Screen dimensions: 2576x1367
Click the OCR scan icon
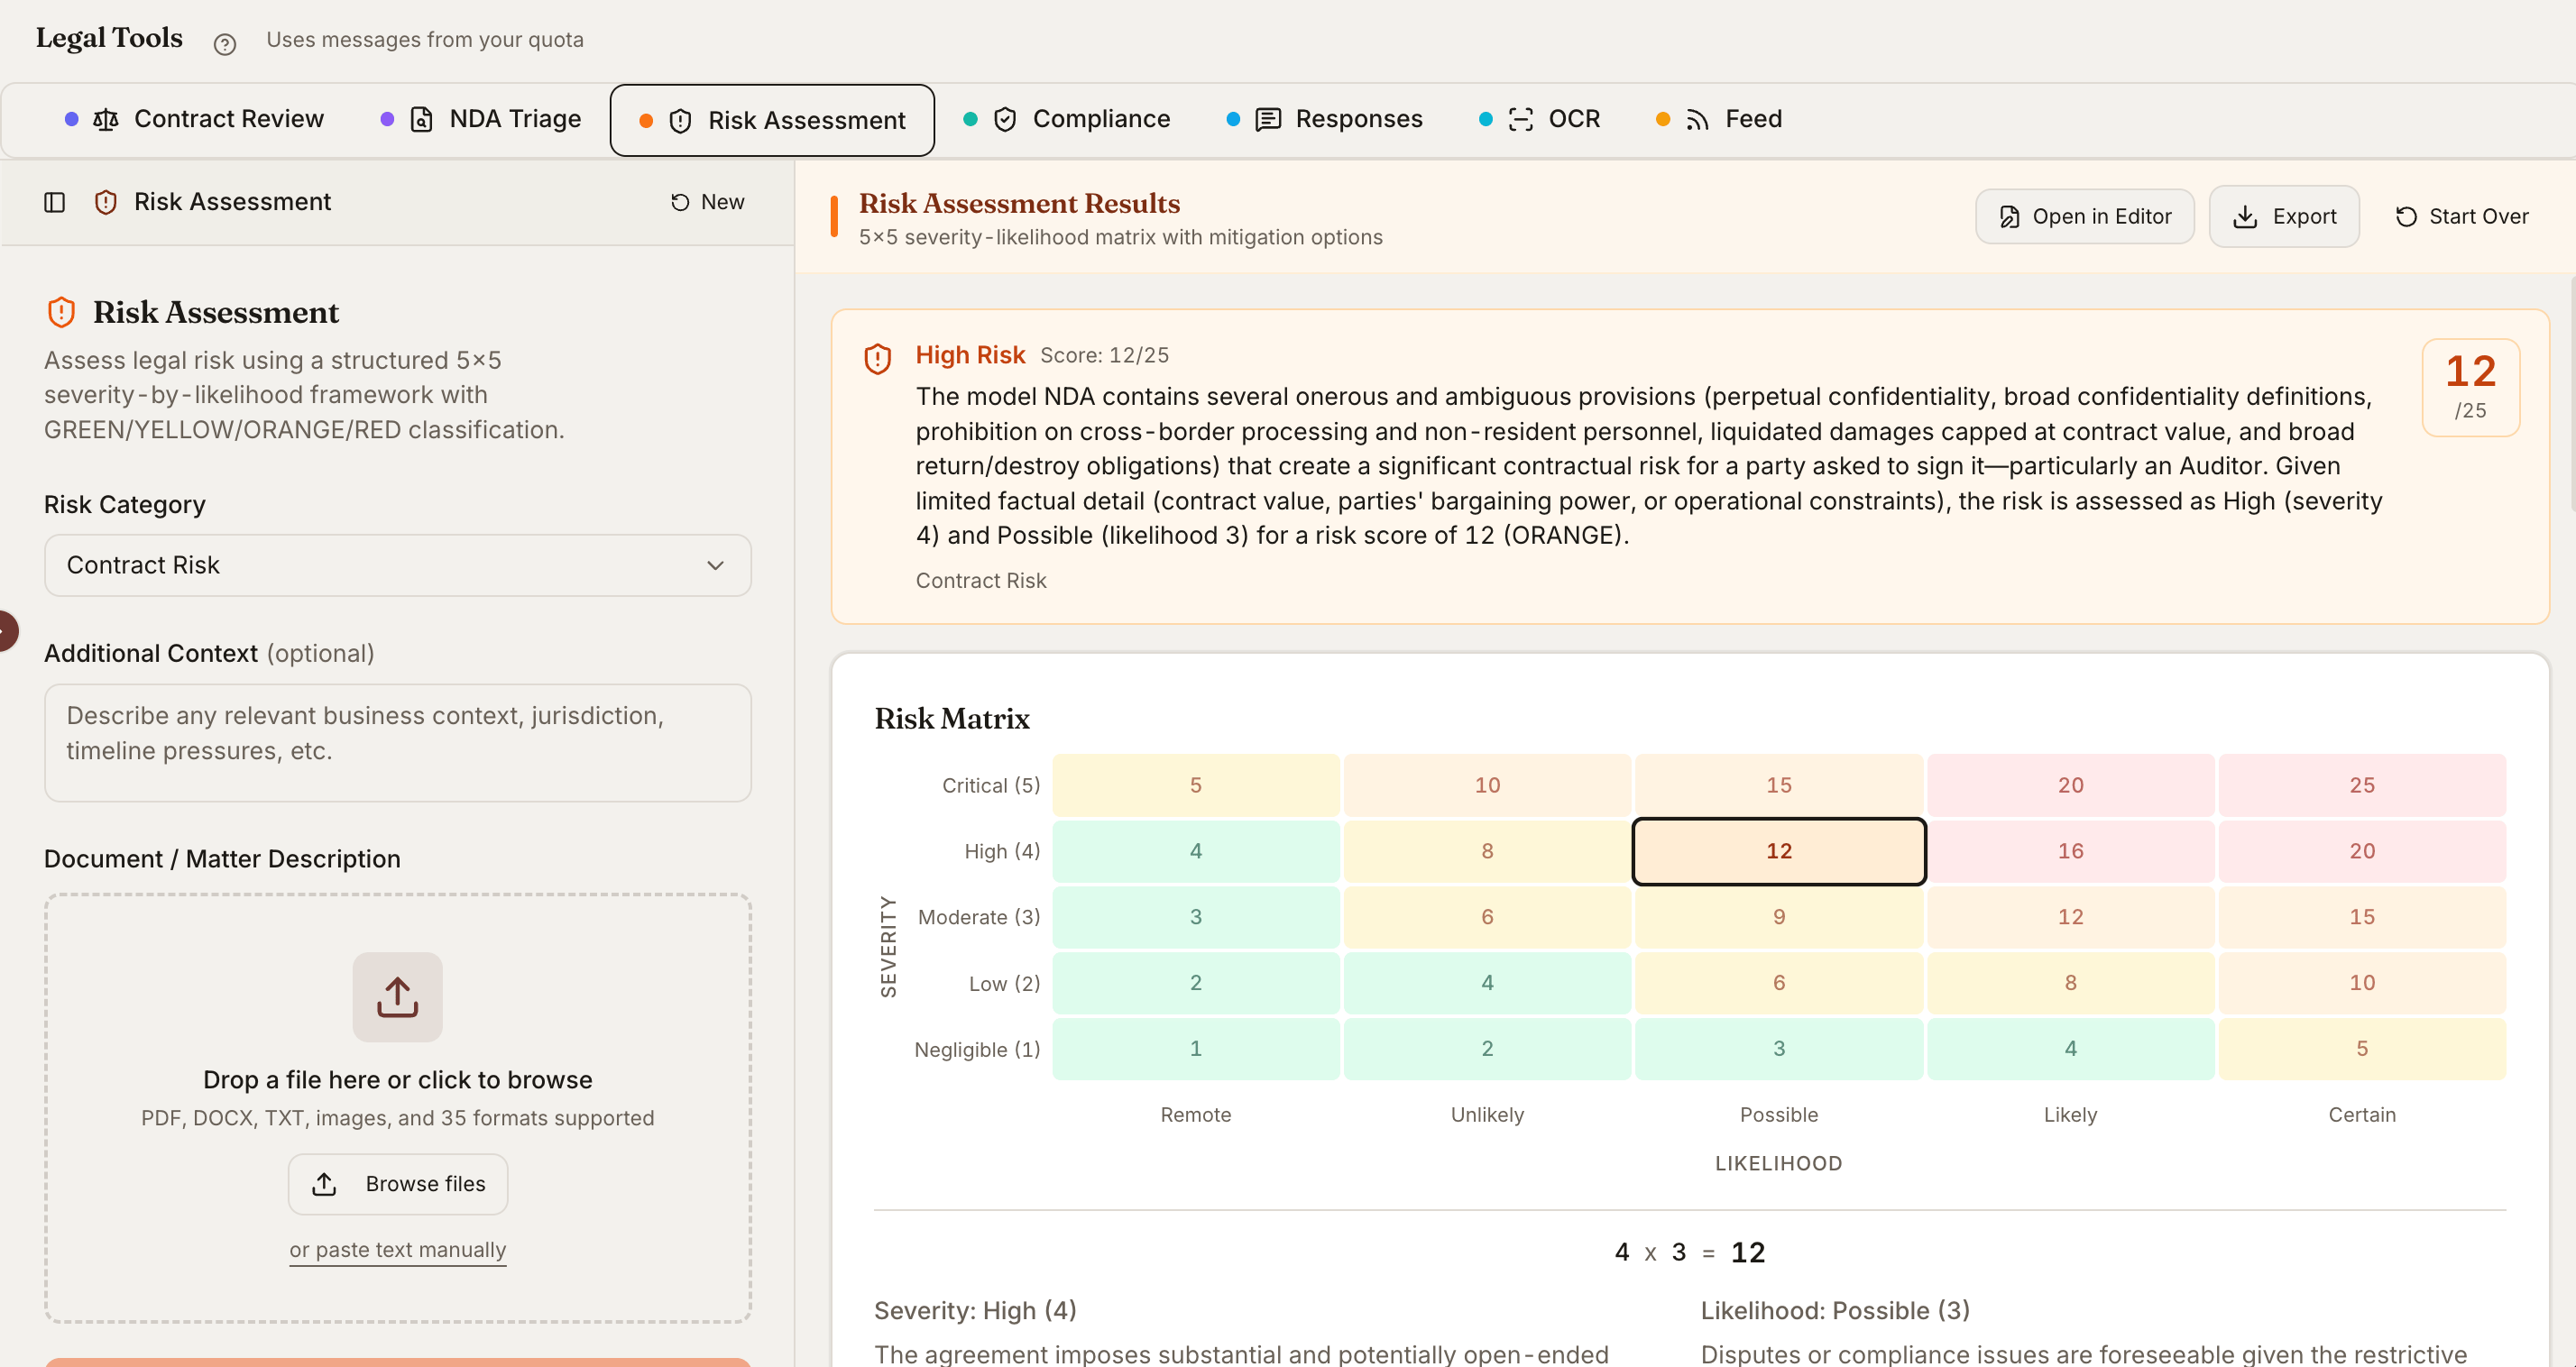(1520, 120)
